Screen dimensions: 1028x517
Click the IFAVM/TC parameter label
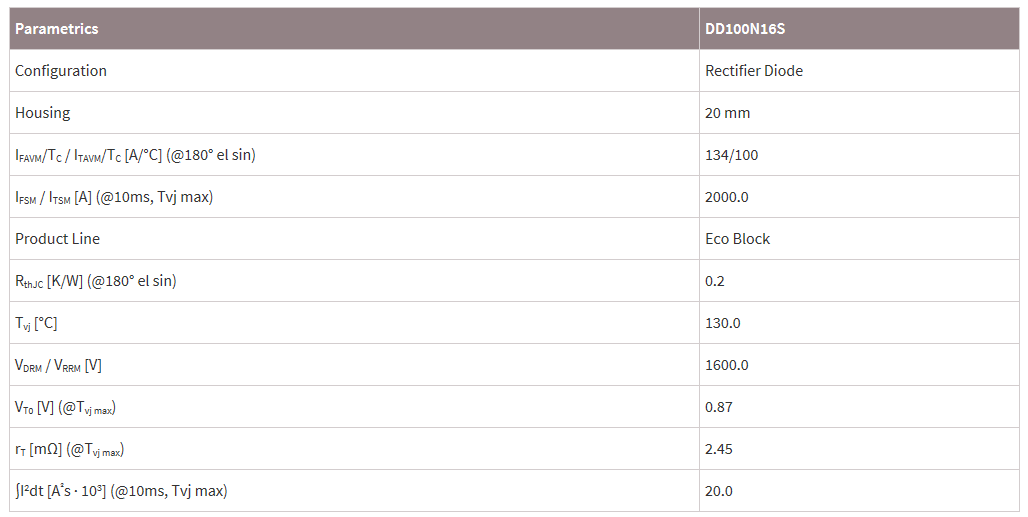tap(136, 155)
